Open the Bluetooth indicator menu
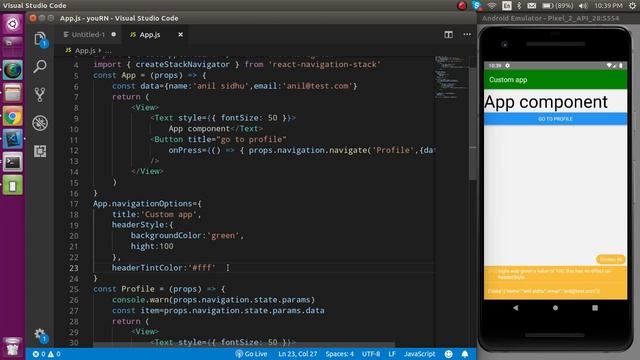This screenshot has width=640, height=360. pos(519,5)
